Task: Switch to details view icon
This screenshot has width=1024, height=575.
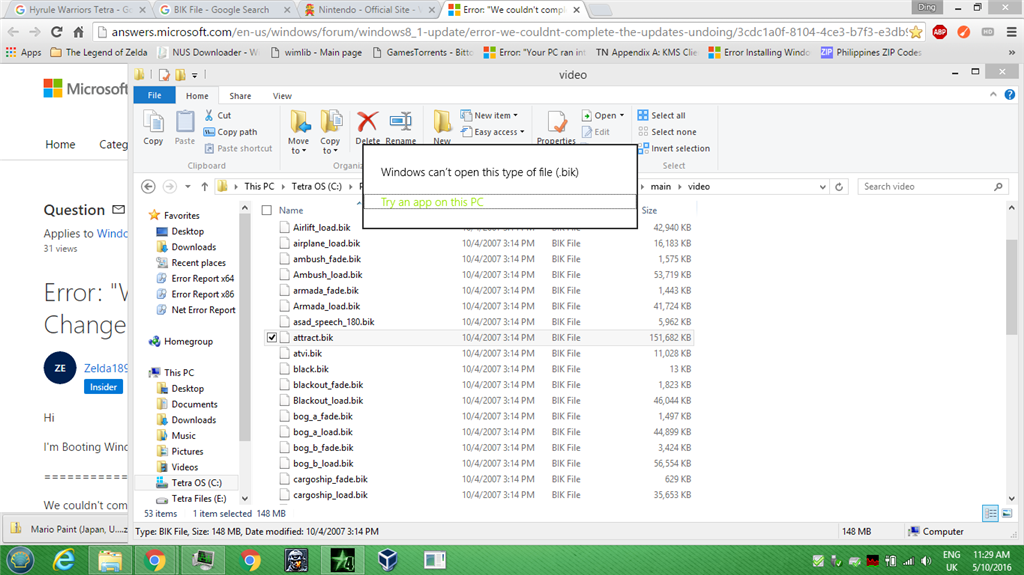Action: pos(990,514)
